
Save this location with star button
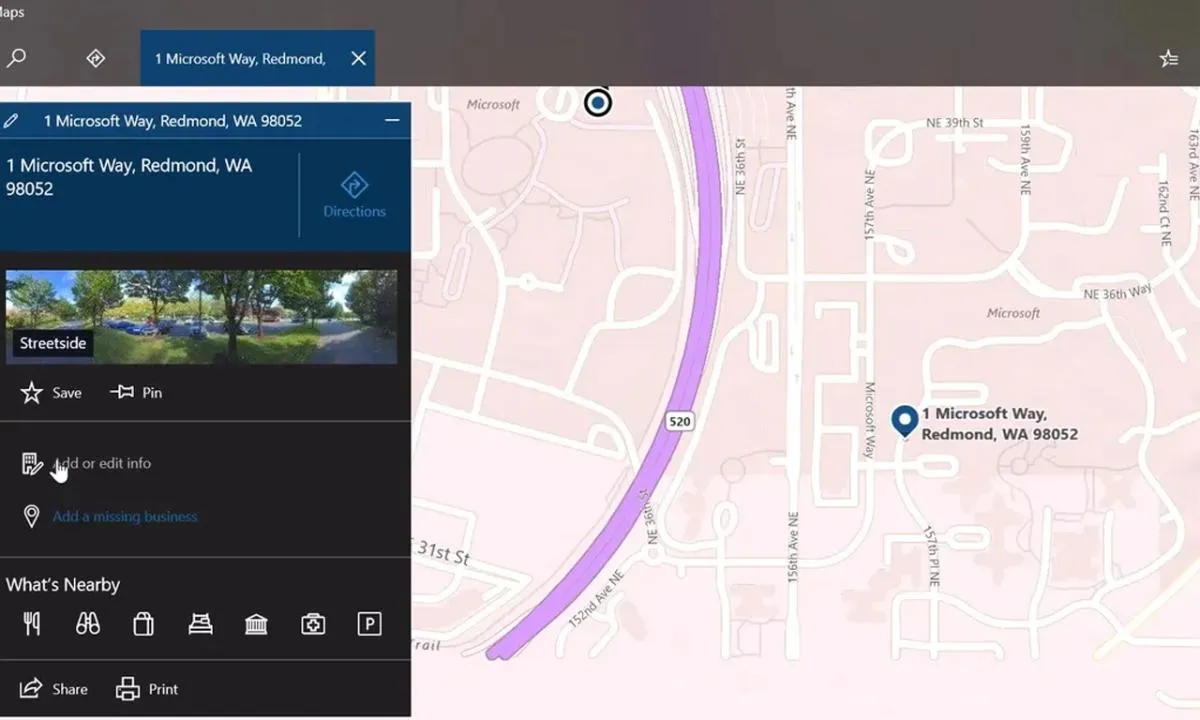(x=51, y=393)
